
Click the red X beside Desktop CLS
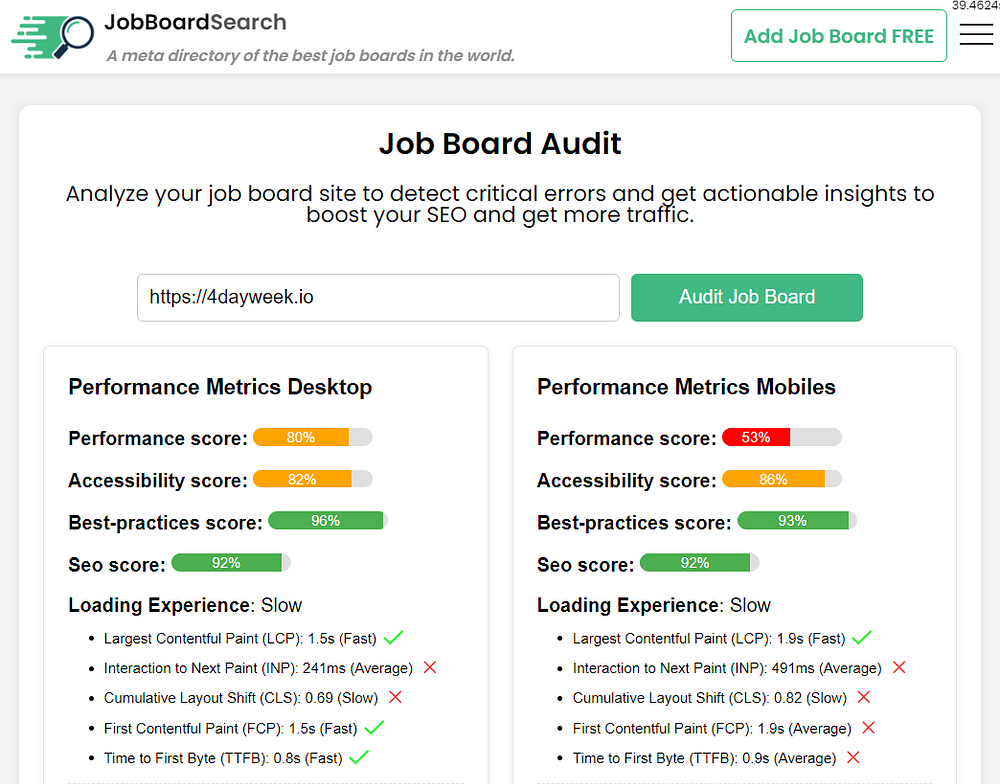395,698
